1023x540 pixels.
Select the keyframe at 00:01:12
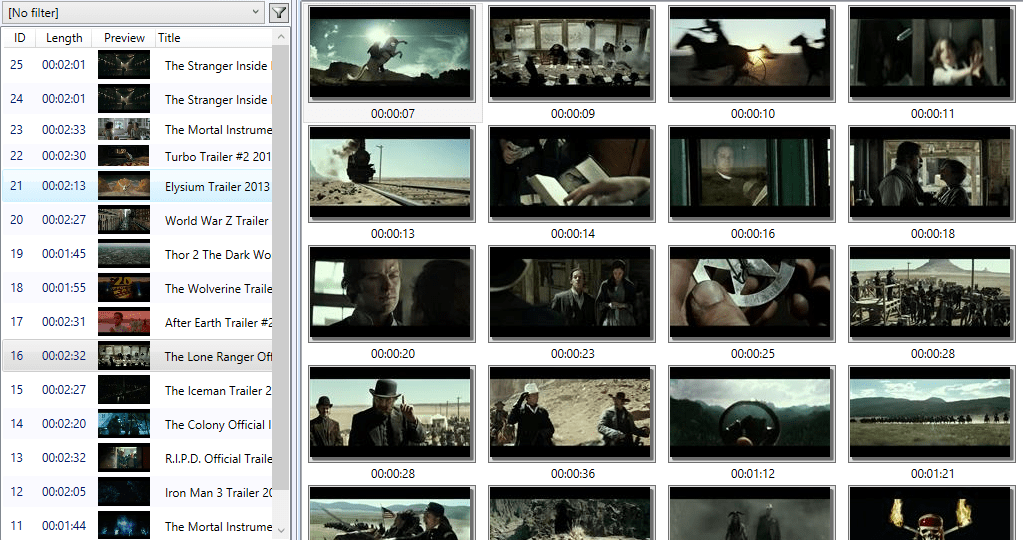[752, 414]
